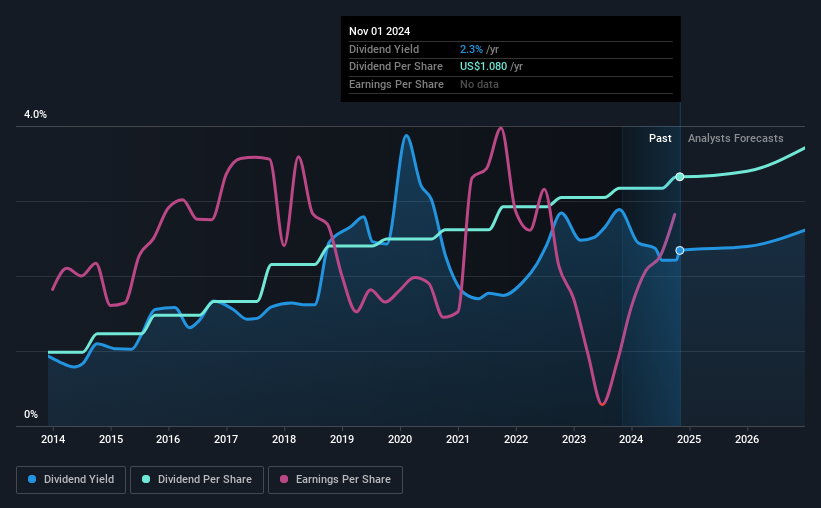Viewport: 821px width, 508px height.
Task: Click the 0% y-axis label
Action: point(31,414)
